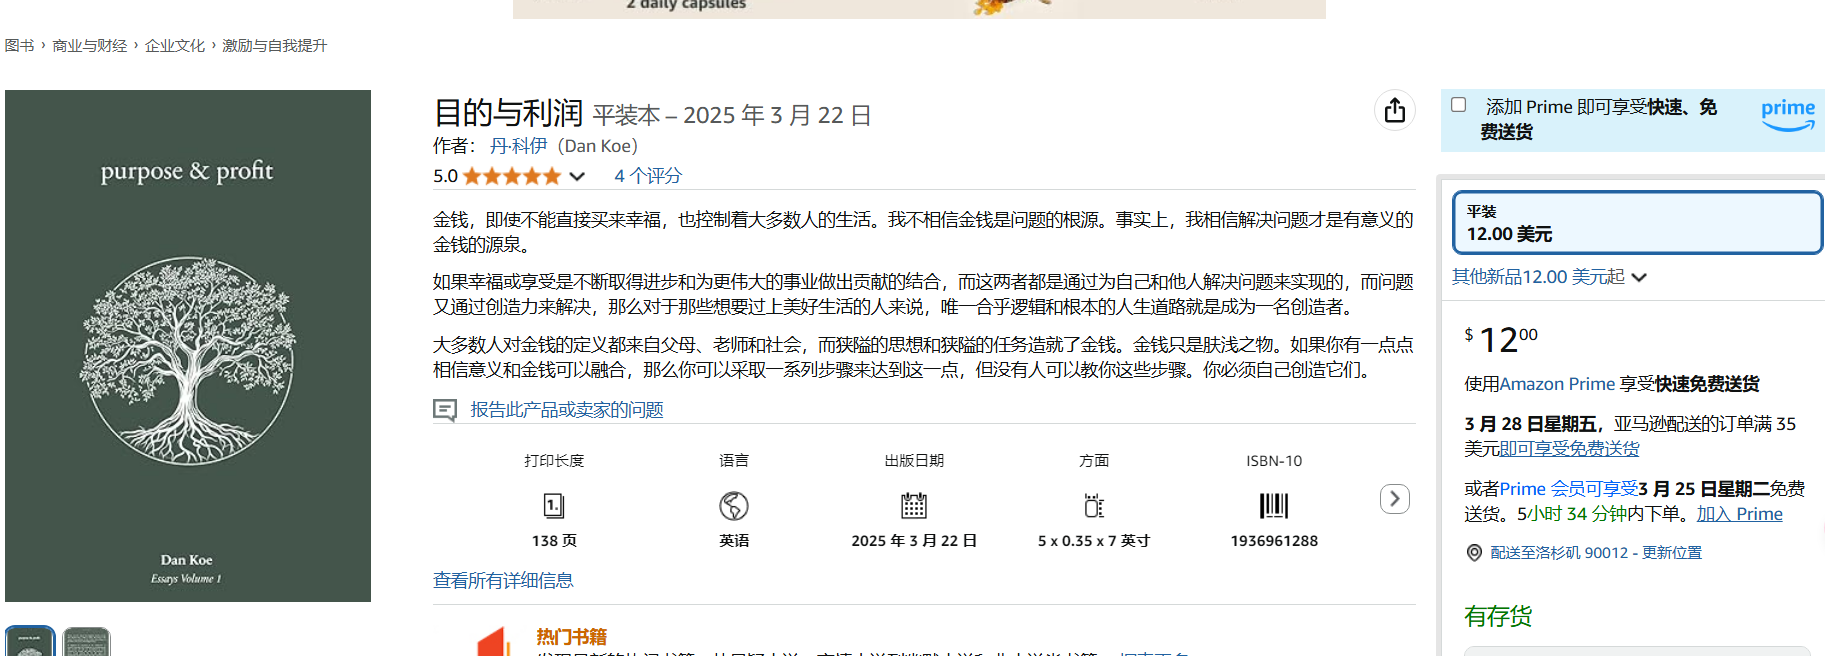Click 即可享受免费送货 link
Image resolution: width=1825 pixels, height=656 pixels.
point(1569,449)
